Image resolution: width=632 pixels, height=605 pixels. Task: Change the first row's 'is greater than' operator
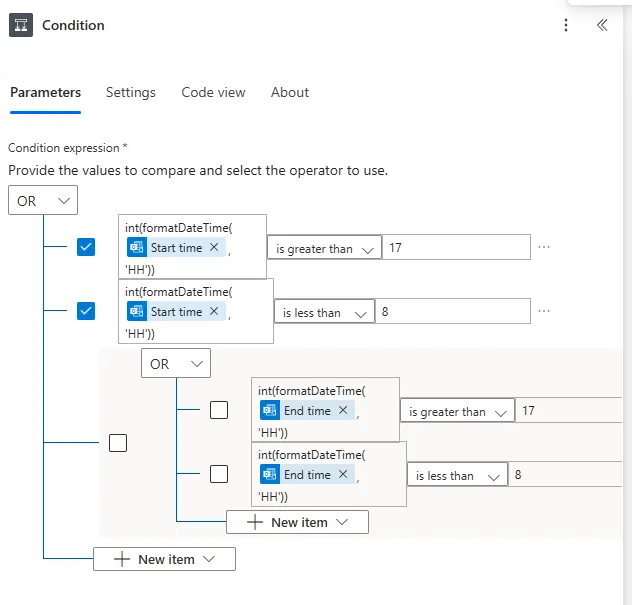pos(324,248)
